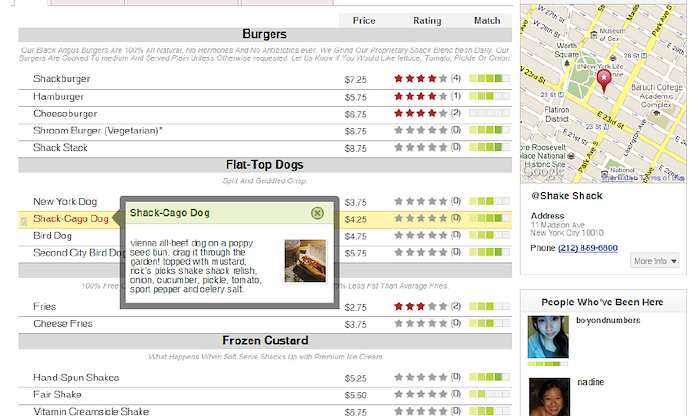This screenshot has width=700, height=416.
Task: Click the Google logo on map
Action: (x=544, y=171)
